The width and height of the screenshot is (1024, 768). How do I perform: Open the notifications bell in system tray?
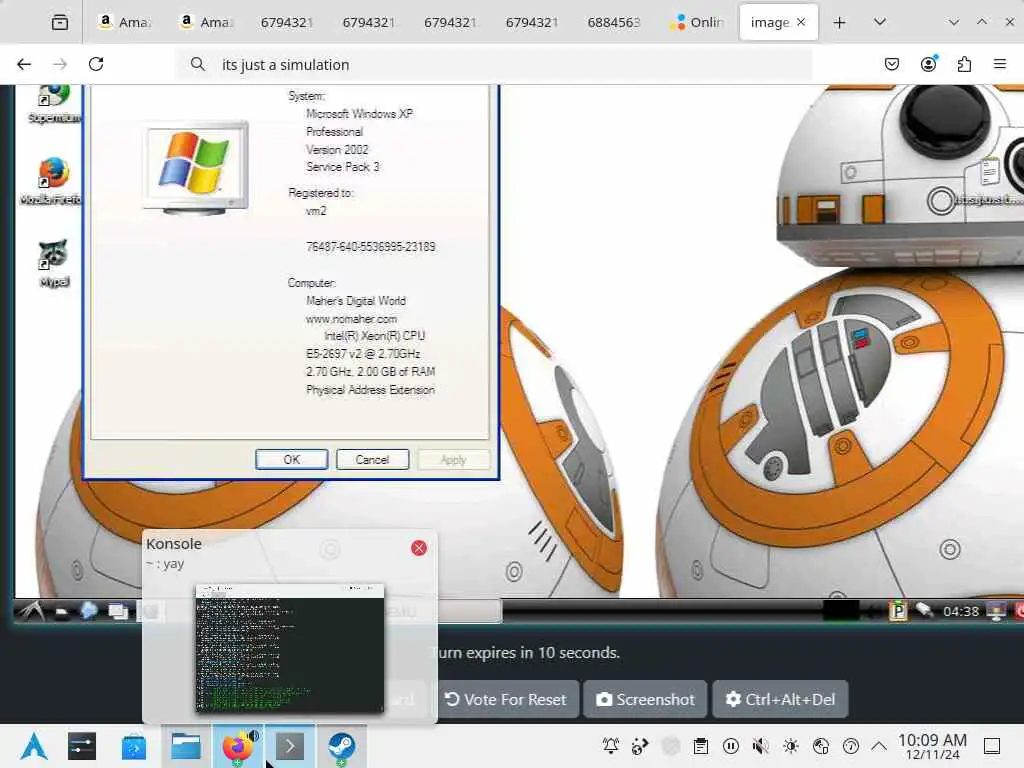pyautogui.click(x=611, y=745)
